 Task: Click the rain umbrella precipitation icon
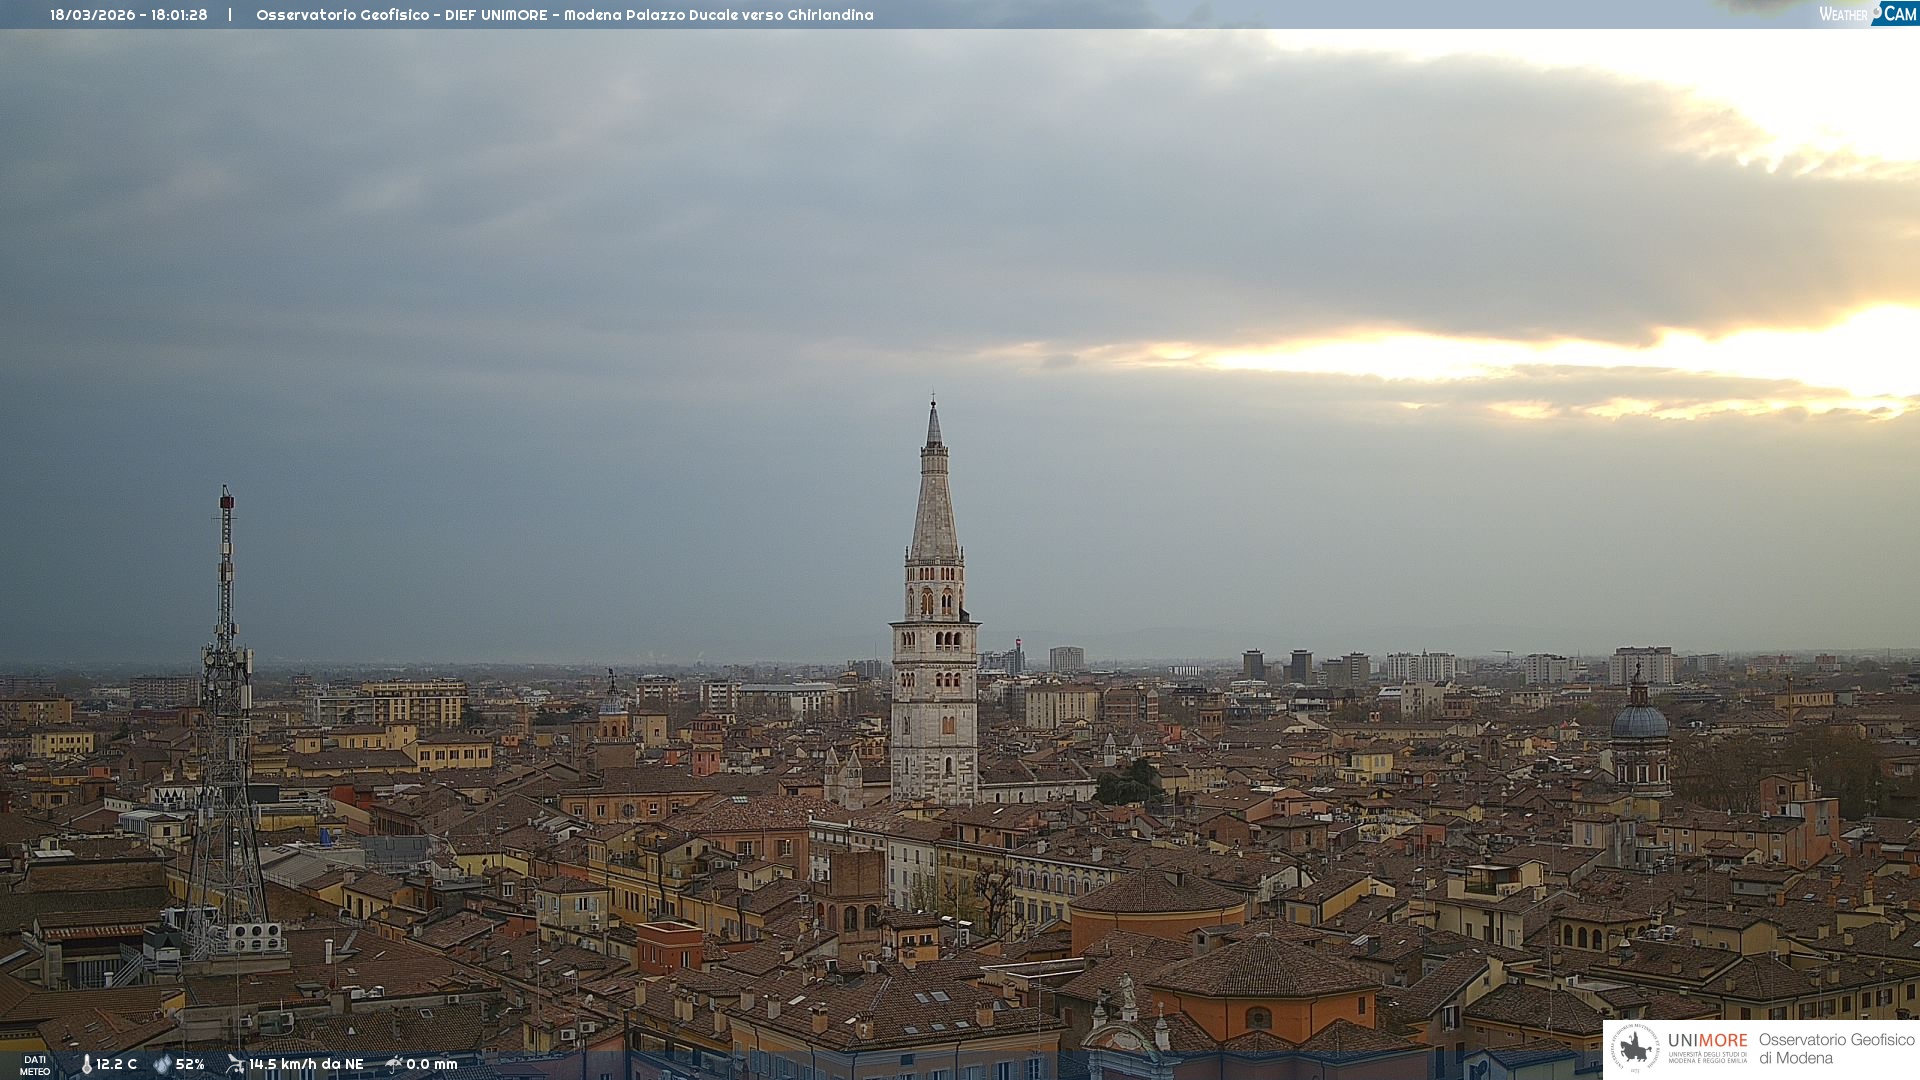pos(393,1064)
